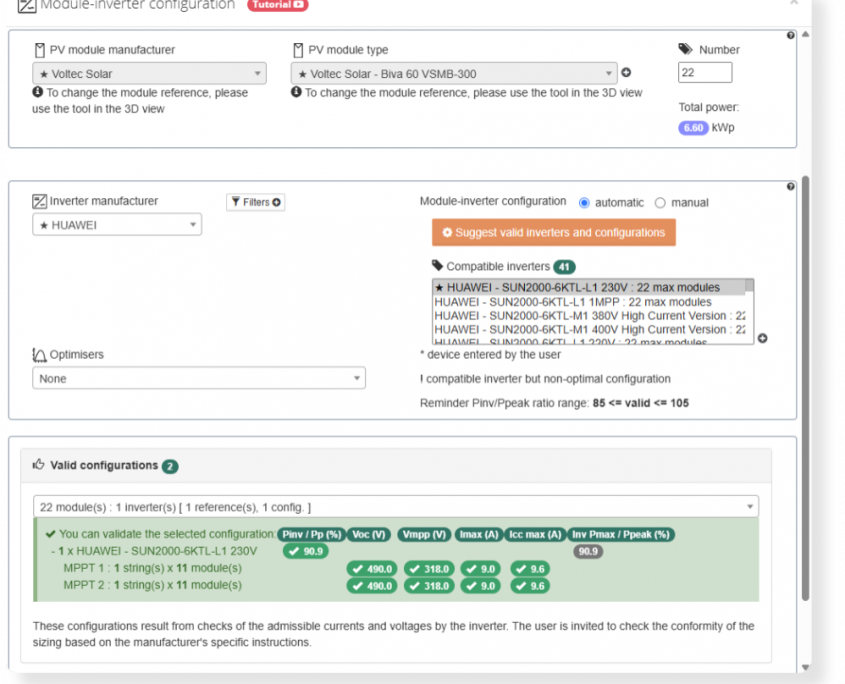Click the Filters button

pos(255,202)
